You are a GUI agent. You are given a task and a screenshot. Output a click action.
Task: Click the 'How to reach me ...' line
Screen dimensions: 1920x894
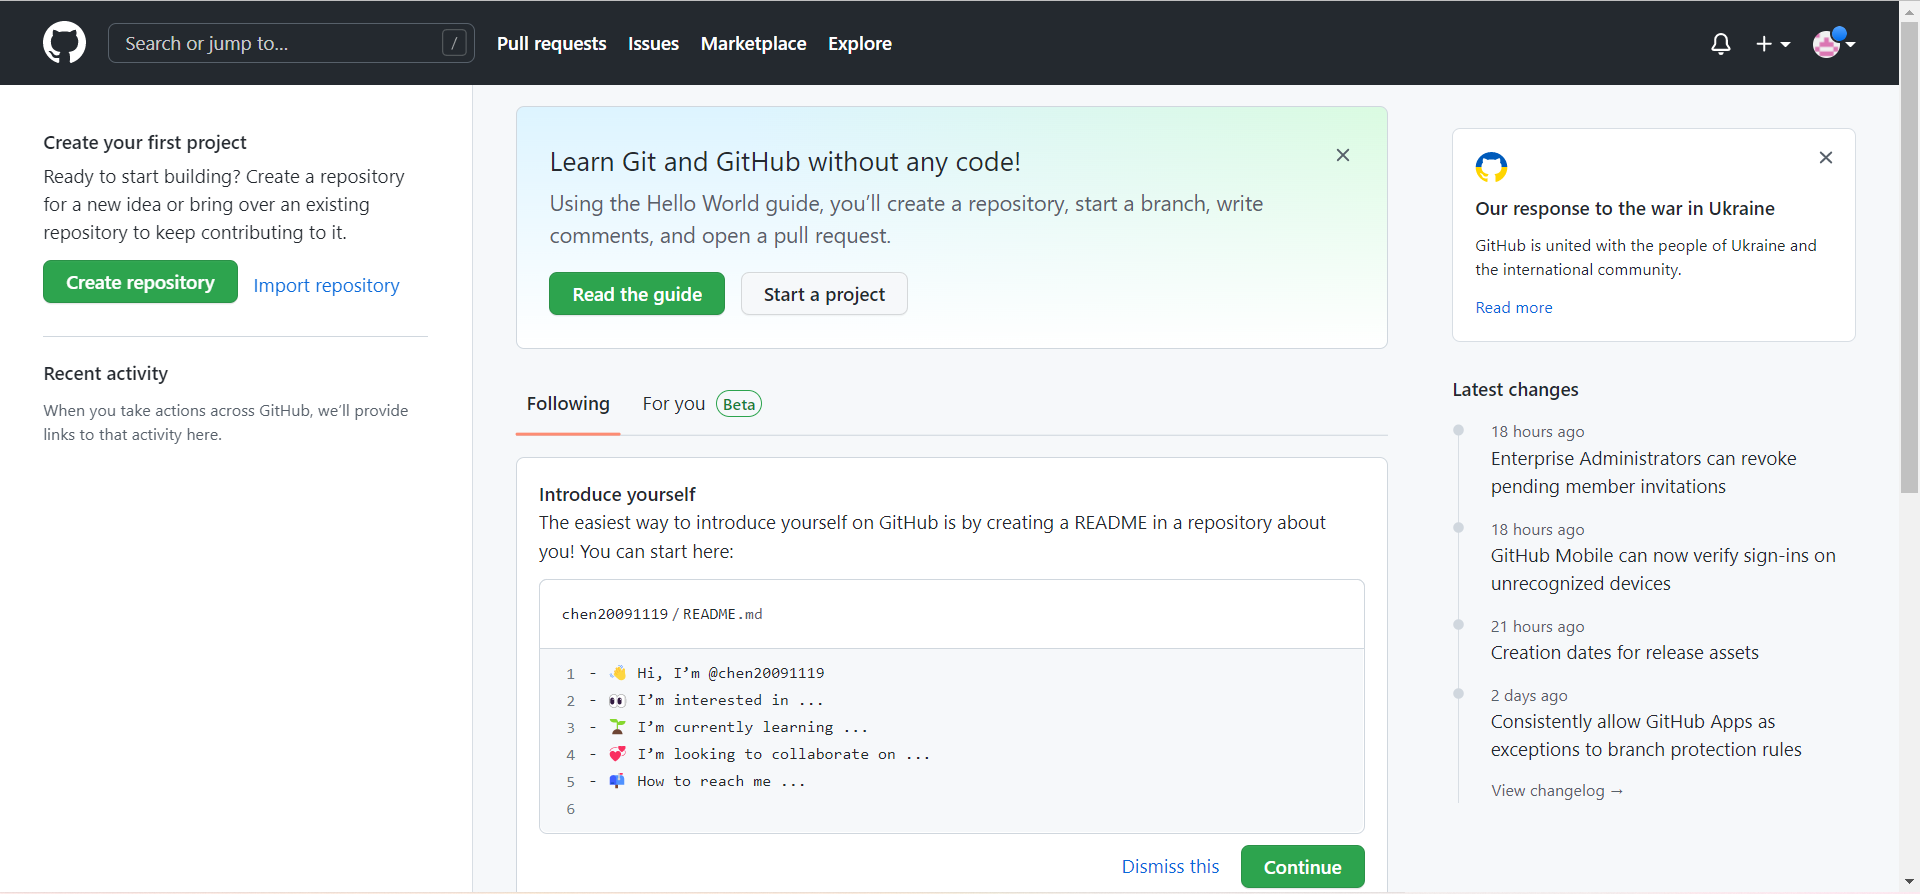[x=721, y=781]
